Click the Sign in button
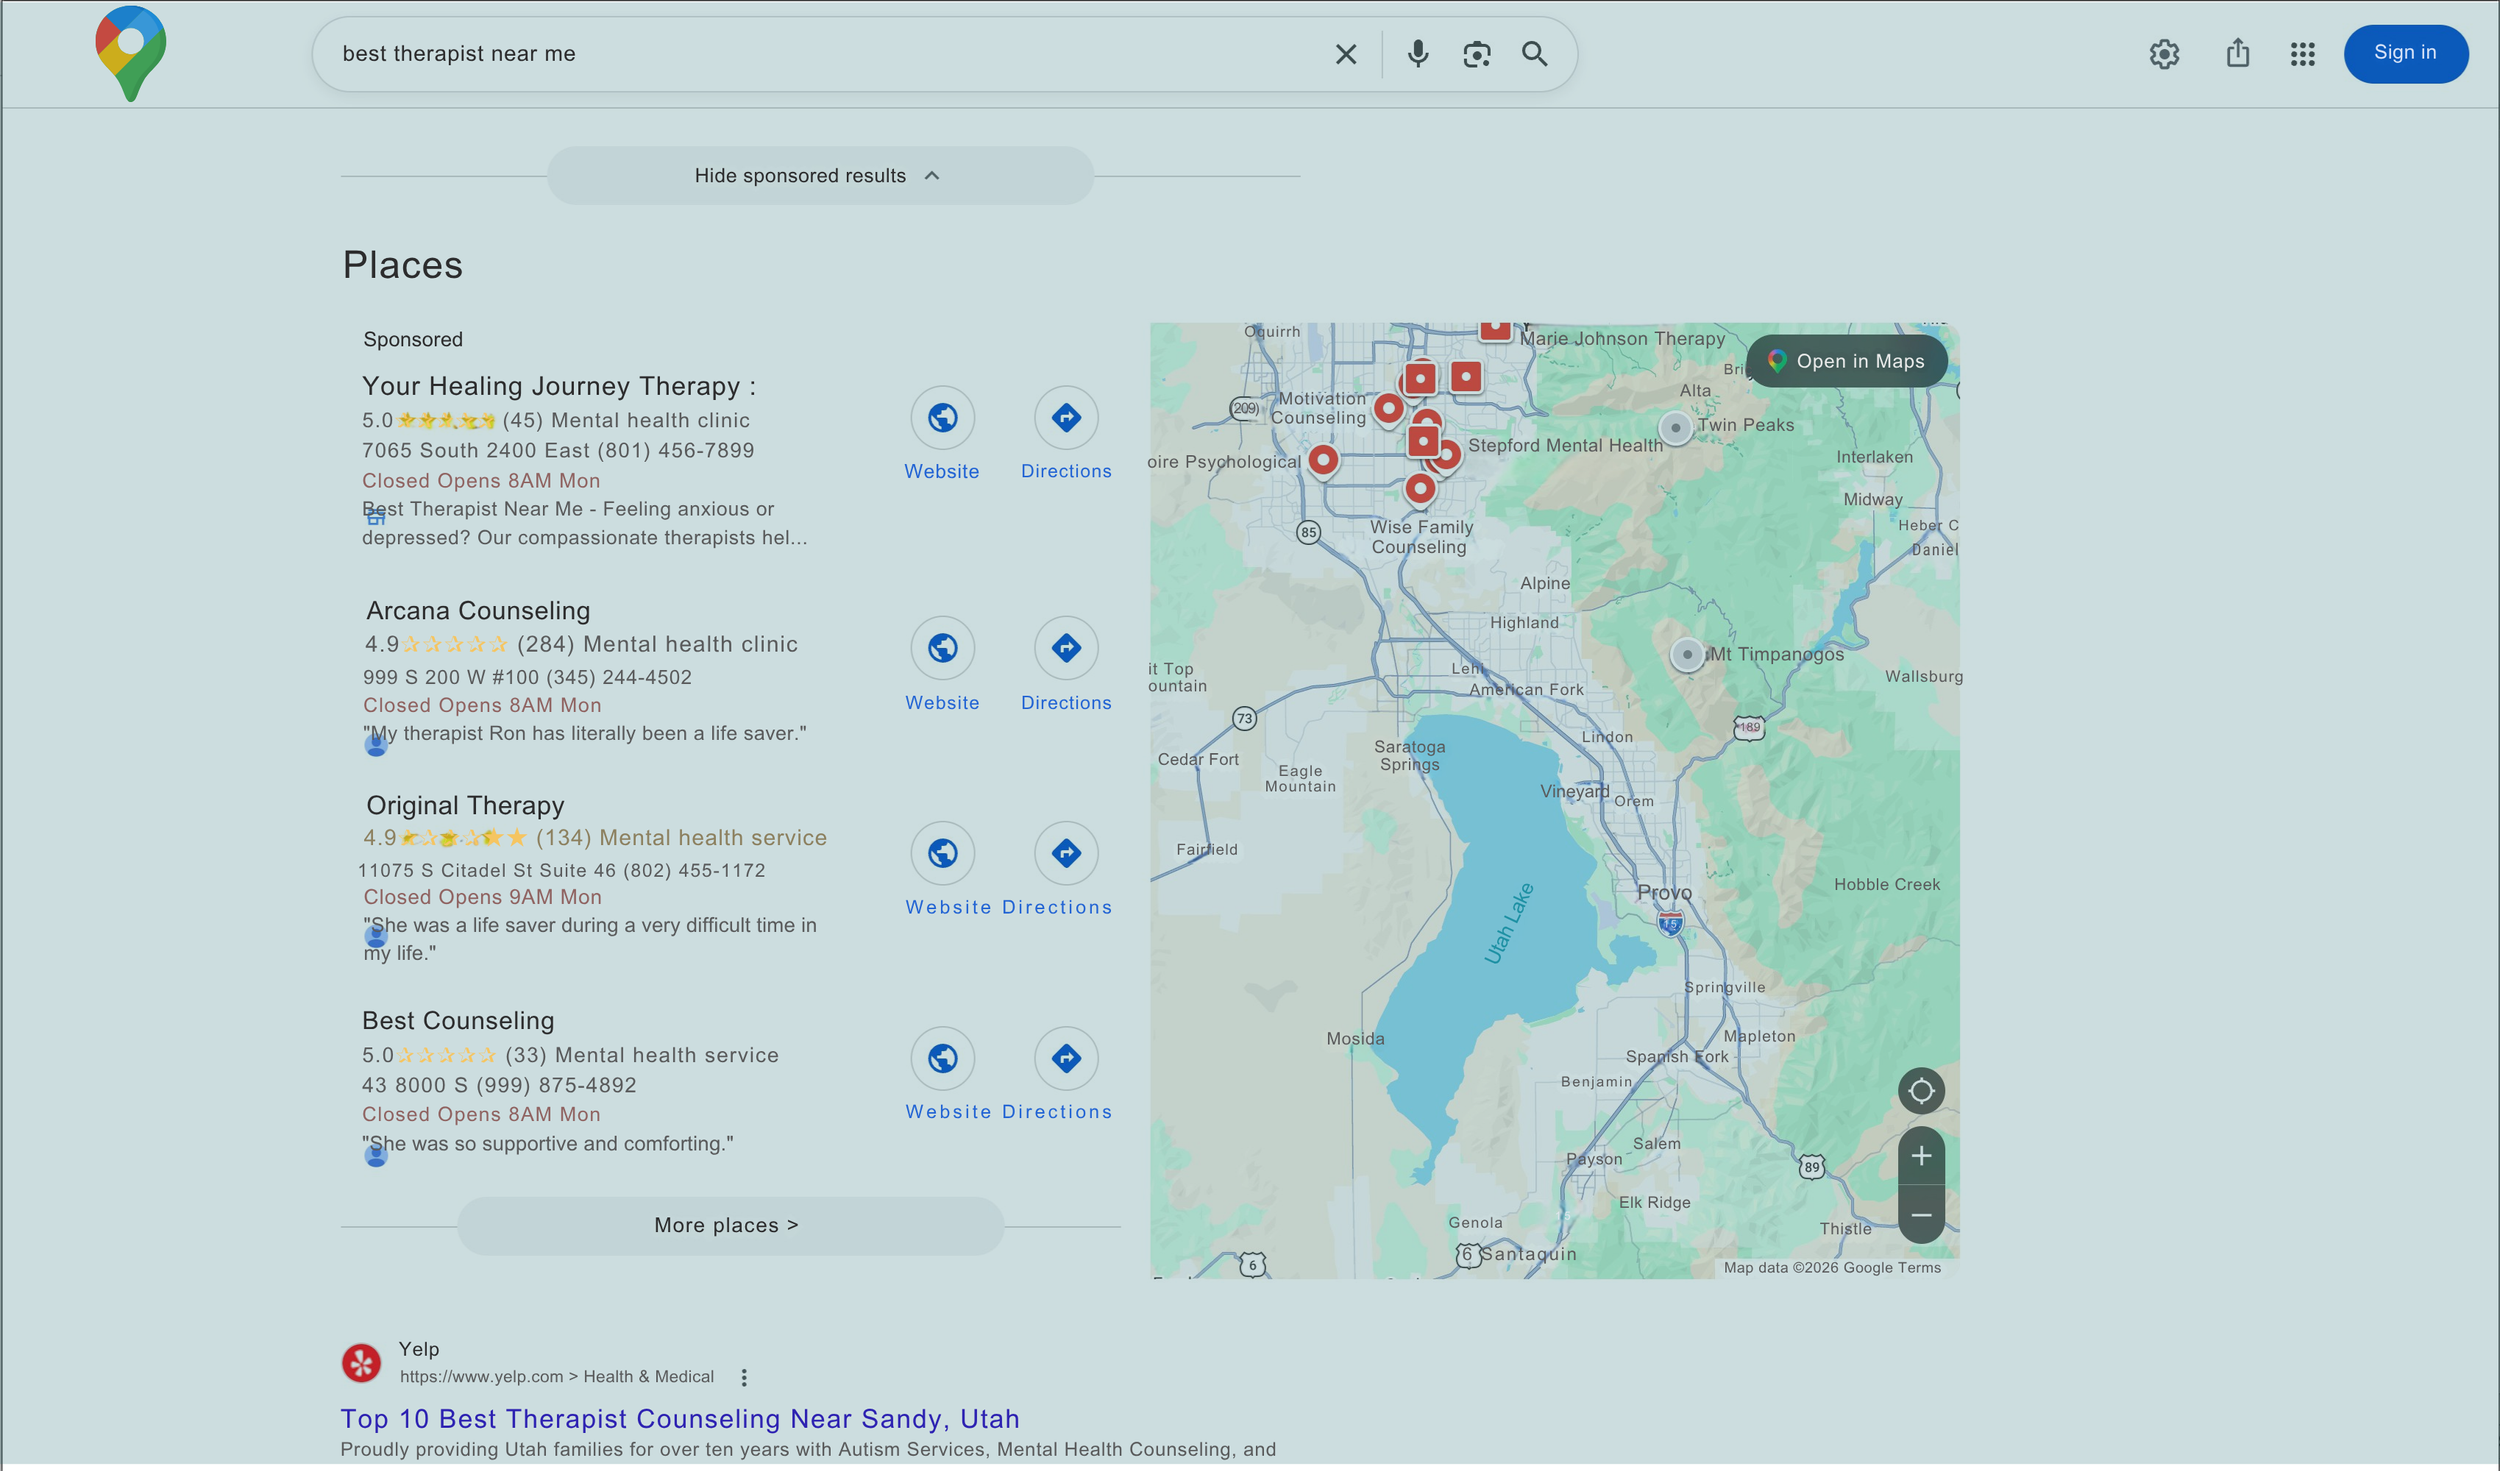Viewport: 2500px width, 1471px height. [x=2405, y=53]
